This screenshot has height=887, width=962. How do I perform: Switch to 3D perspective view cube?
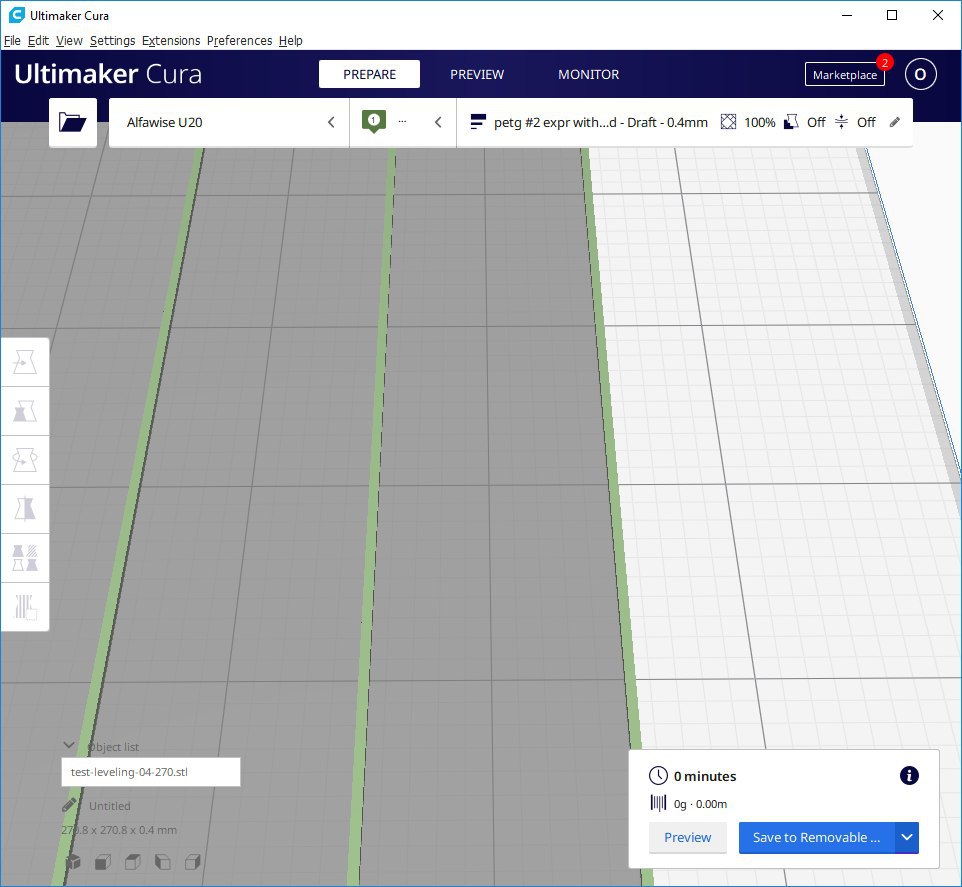click(x=73, y=862)
